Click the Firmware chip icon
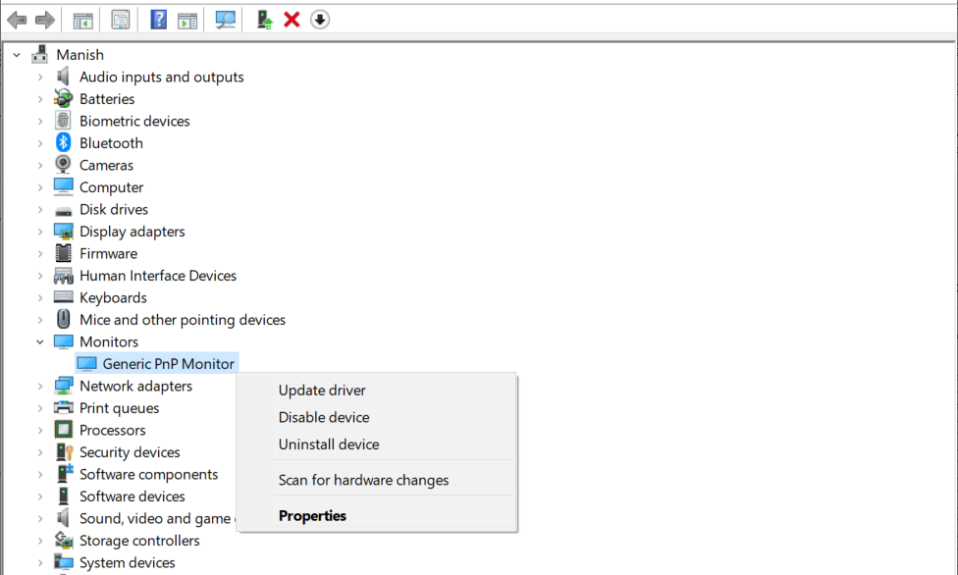 pyautogui.click(x=63, y=253)
